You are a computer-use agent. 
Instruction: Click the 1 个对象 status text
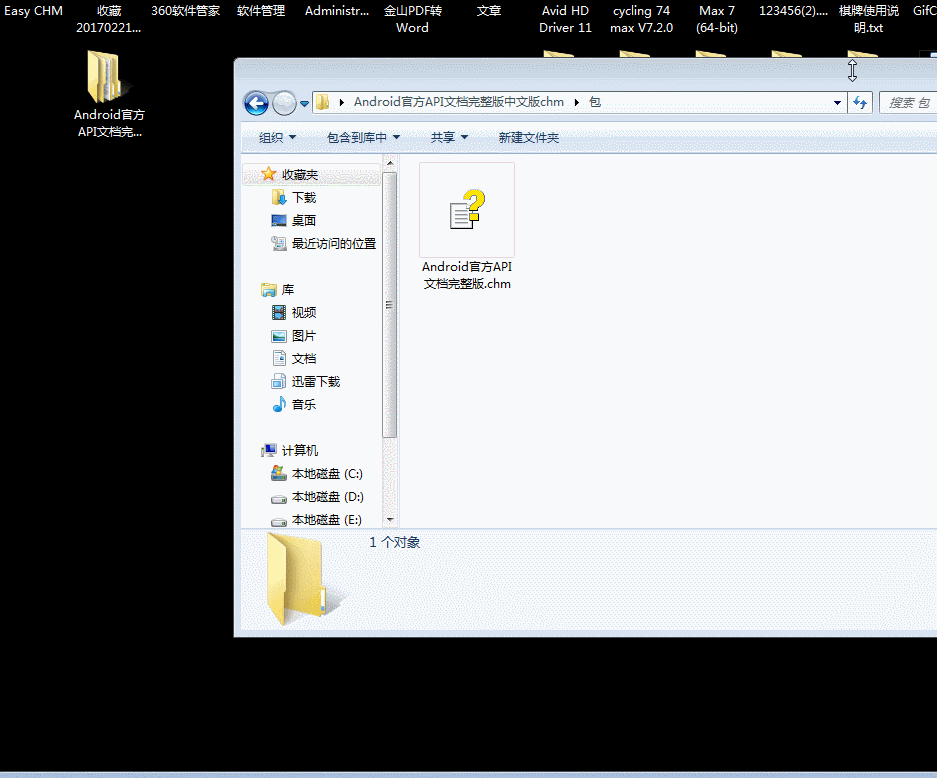pyautogui.click(x=394, y=542)
